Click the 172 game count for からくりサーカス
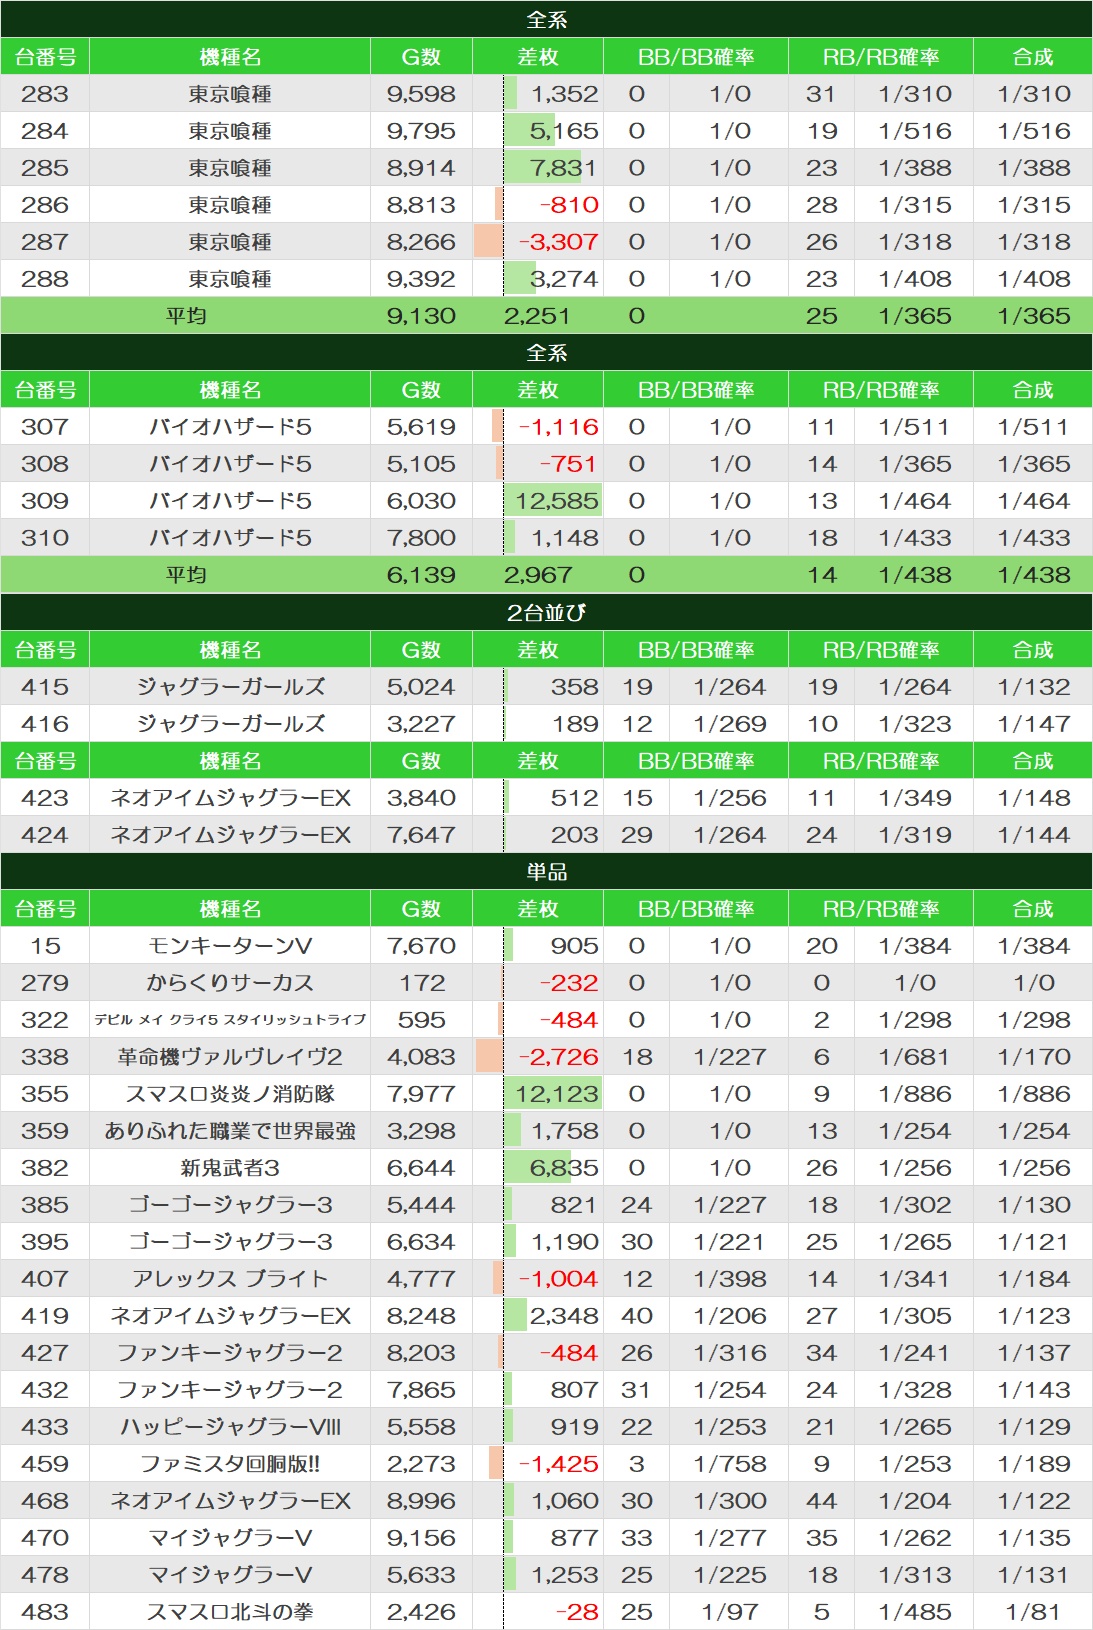This screenshot has height=1630, width=1093. [422, 983]
